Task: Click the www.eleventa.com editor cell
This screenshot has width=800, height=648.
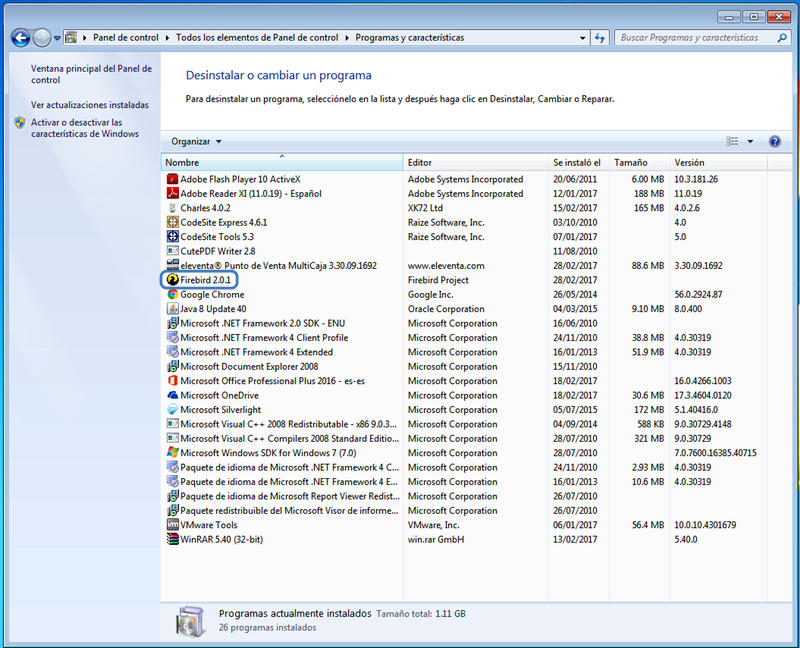Action: click(446, 265)
